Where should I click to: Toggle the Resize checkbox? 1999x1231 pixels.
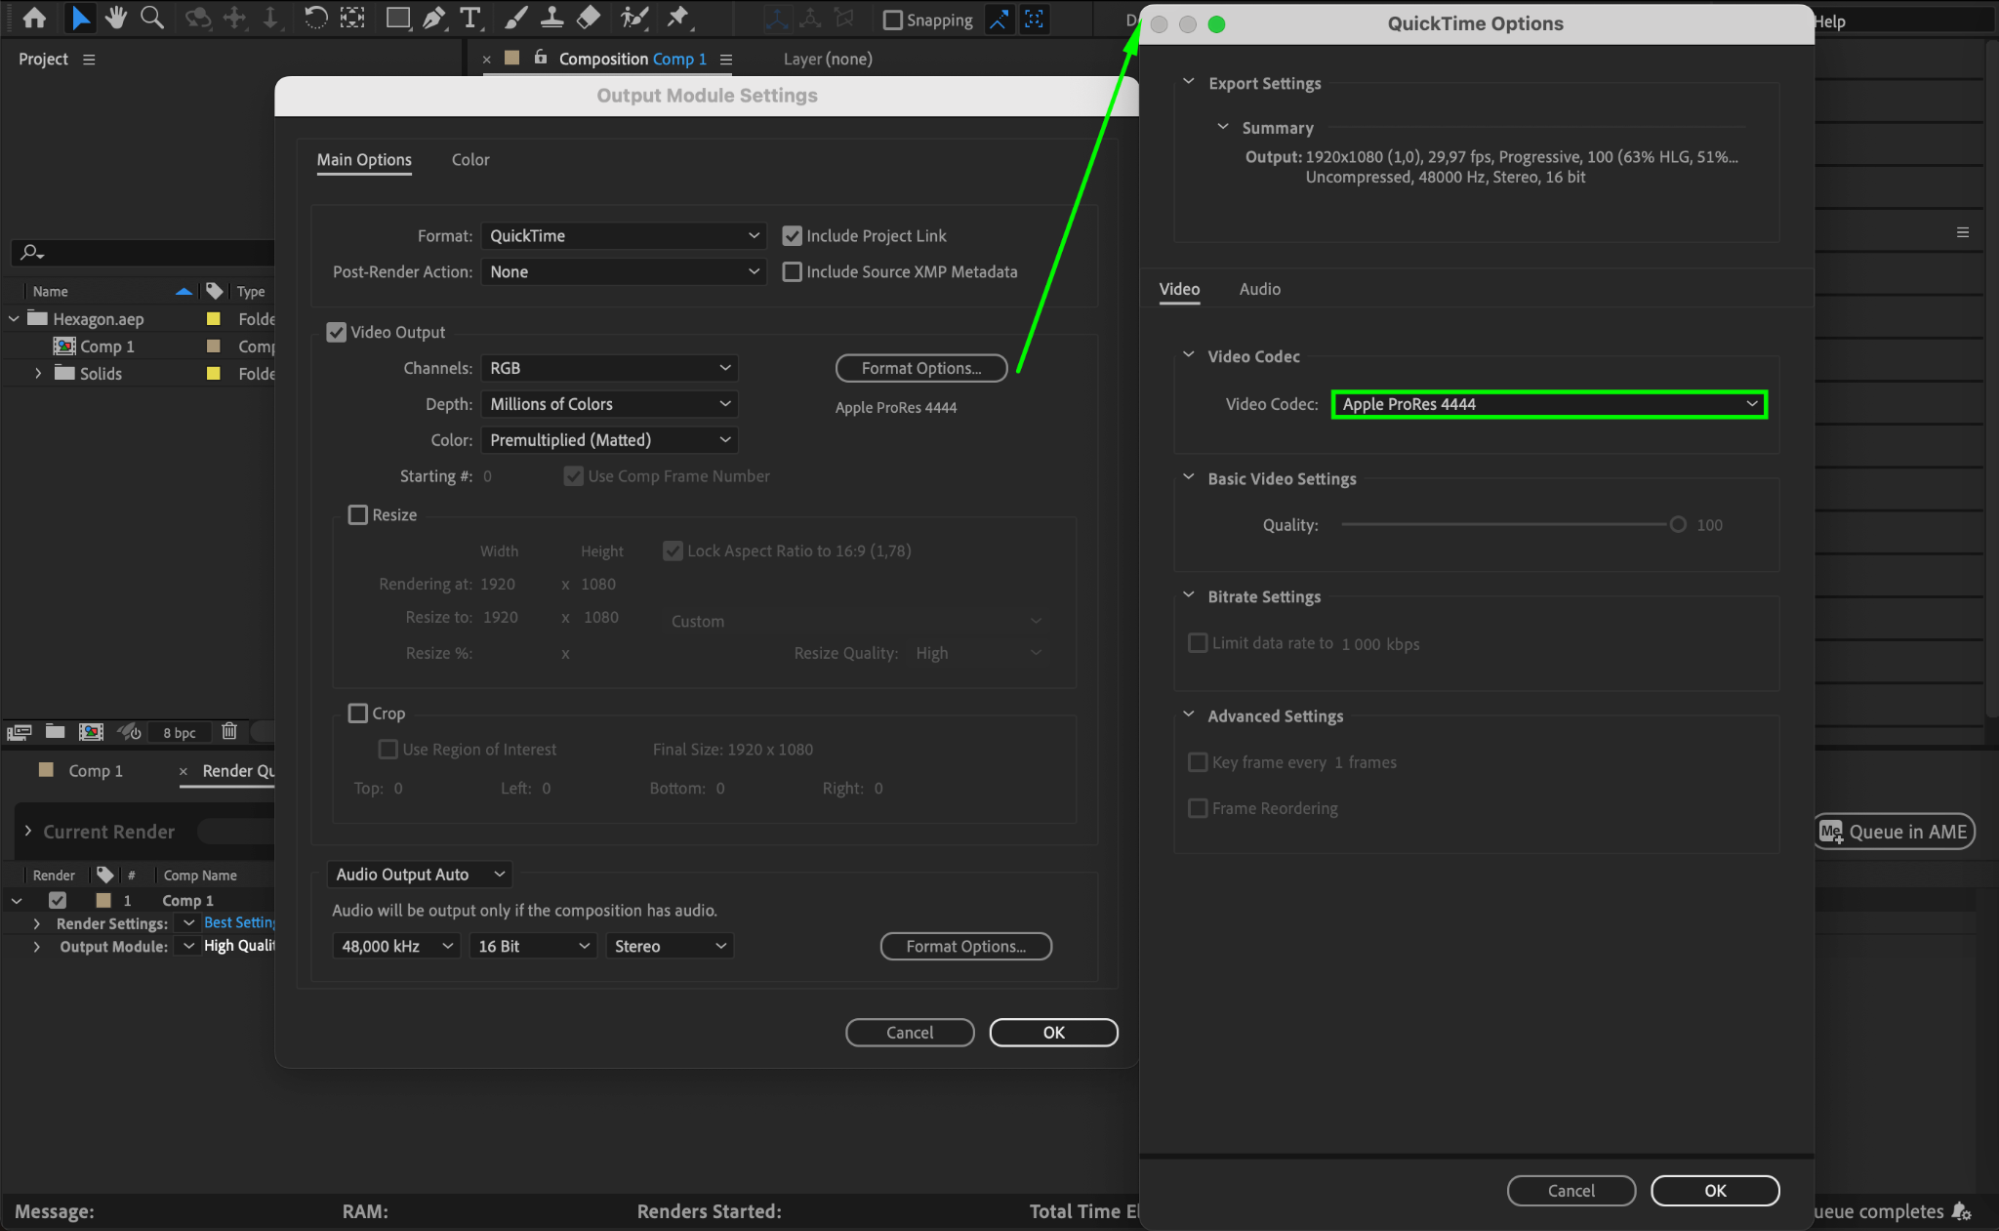358,515
